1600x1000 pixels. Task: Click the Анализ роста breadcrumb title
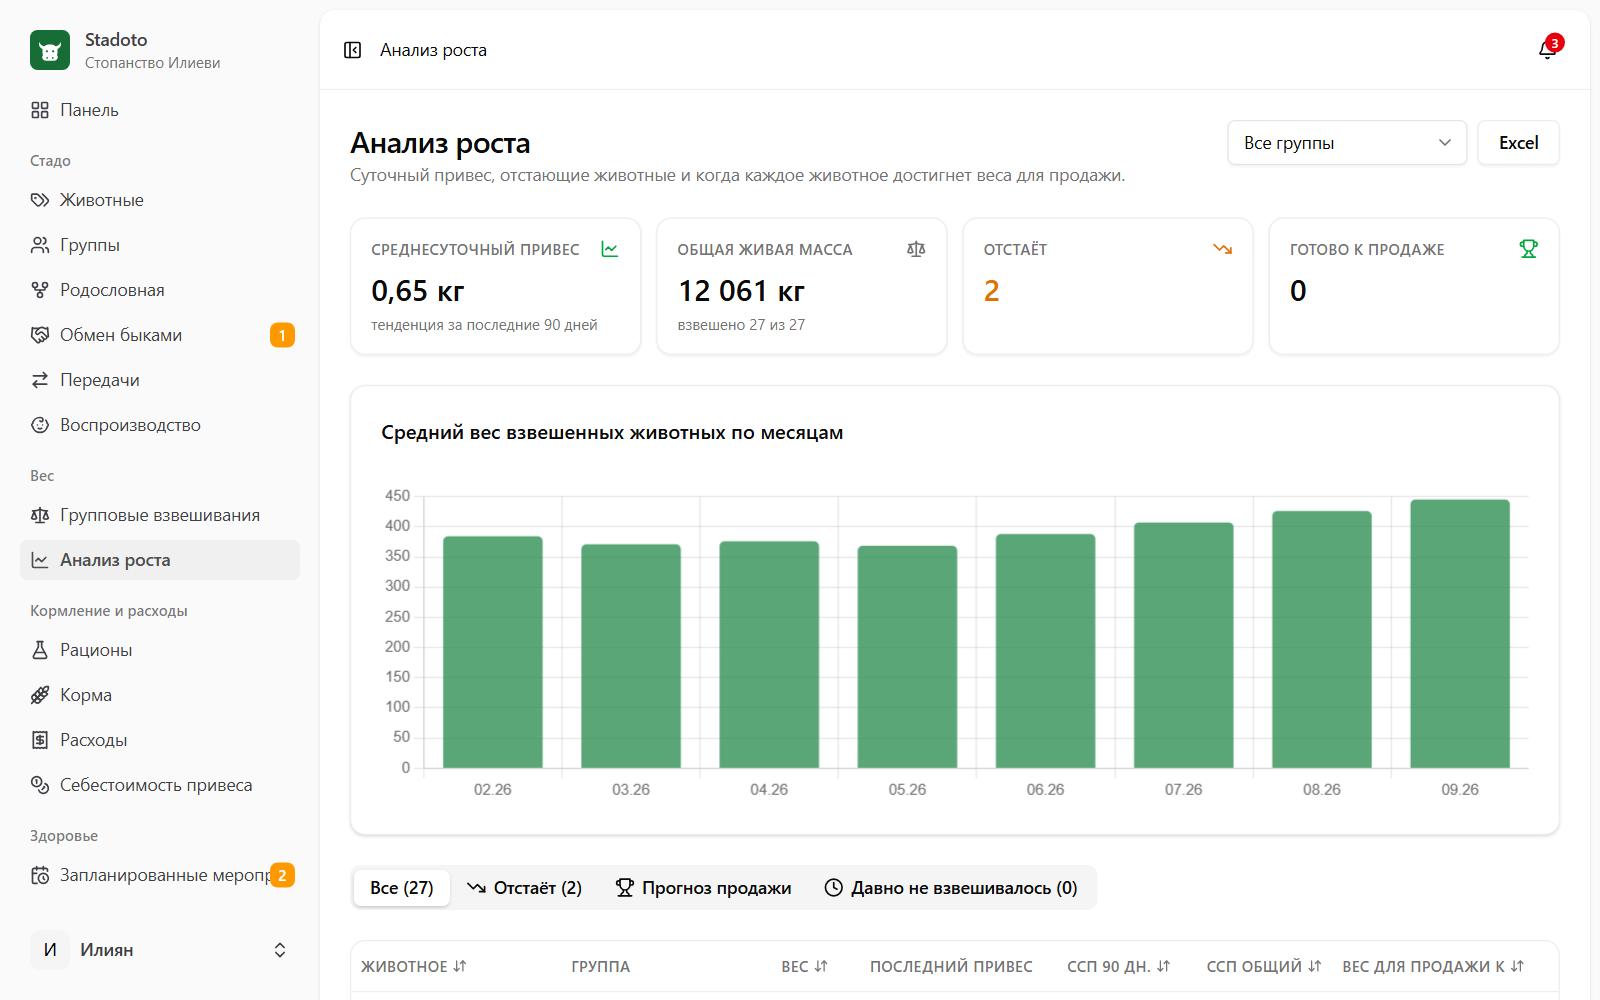pos(433,50)
